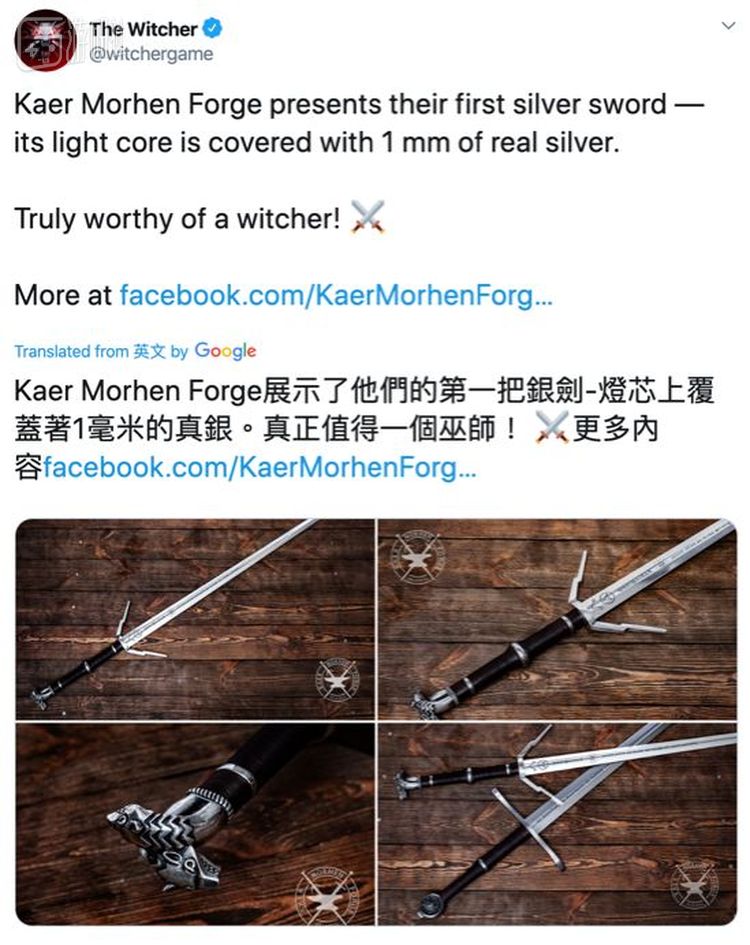Click the 'Truly worthy of a witcher!' text
This screenshot has width=750, height=945.
177,219
